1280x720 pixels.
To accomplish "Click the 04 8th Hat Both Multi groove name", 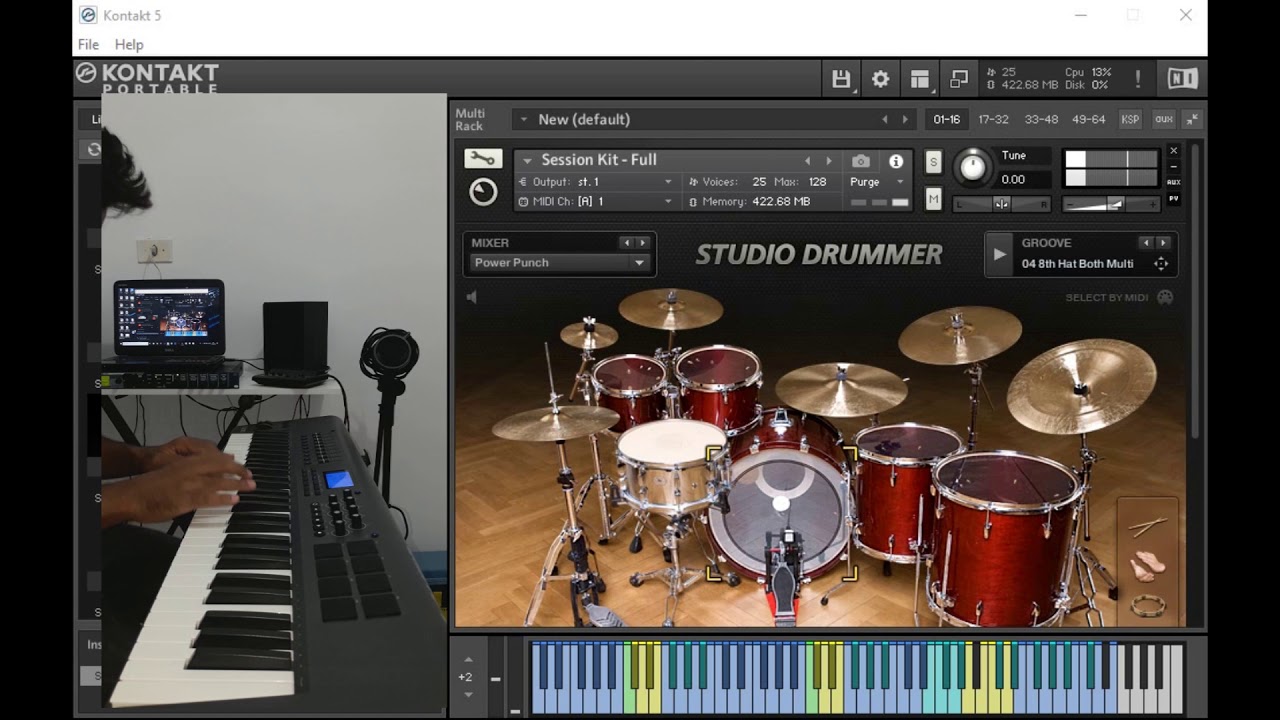I will [x=1077, y=264].
